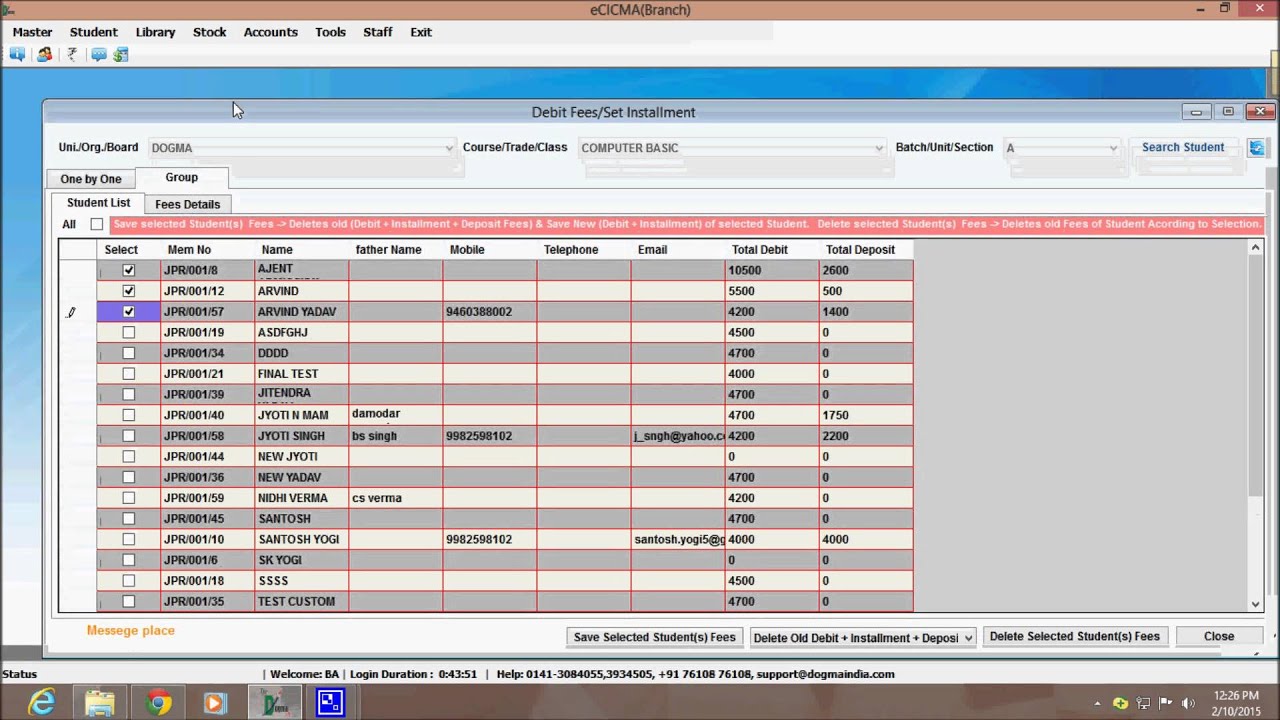Click the rupee fees toolbar icon

click(72, 55)
